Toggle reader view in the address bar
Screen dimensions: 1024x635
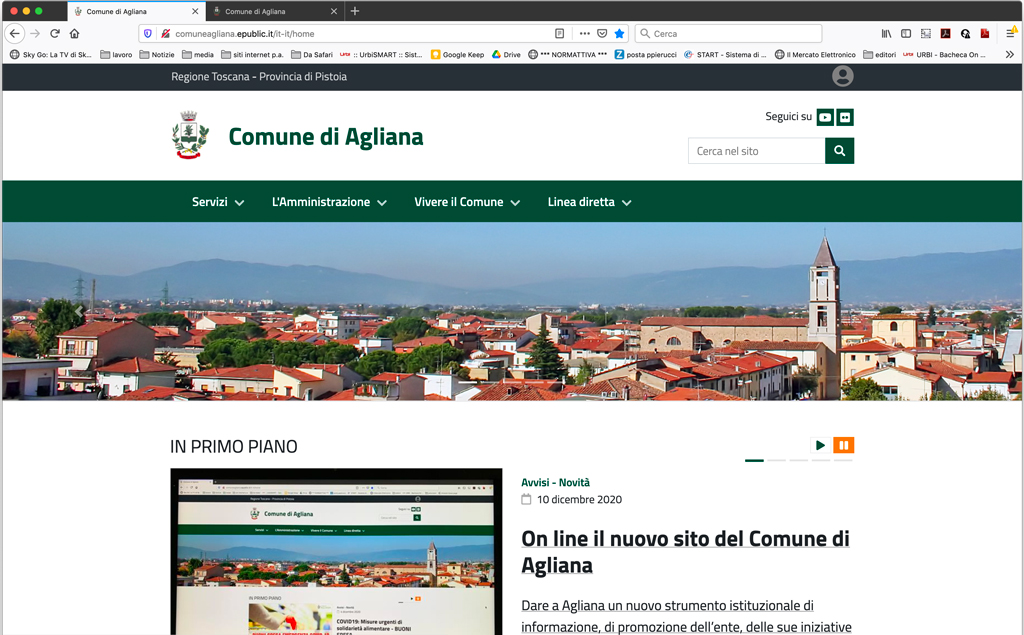click(x=560, y=33)
